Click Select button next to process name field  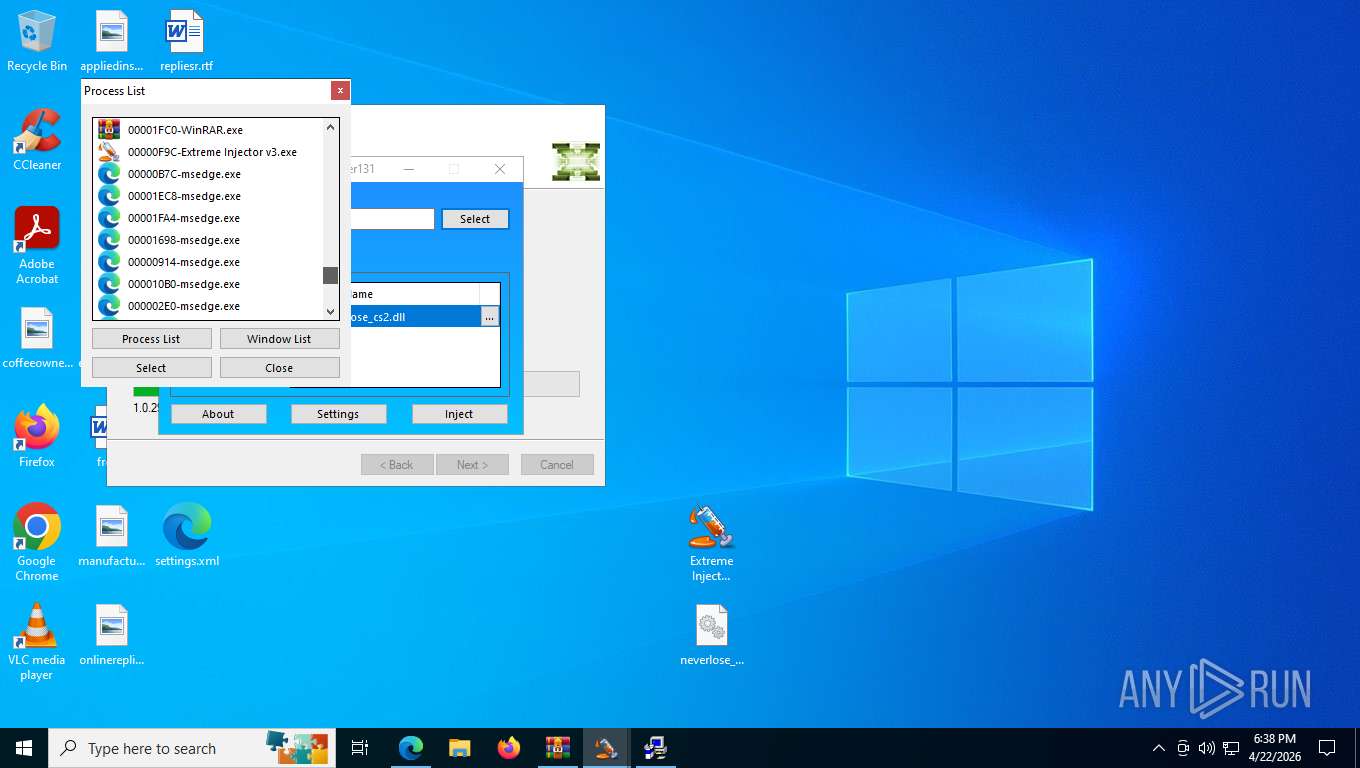(x=475, y=219)
